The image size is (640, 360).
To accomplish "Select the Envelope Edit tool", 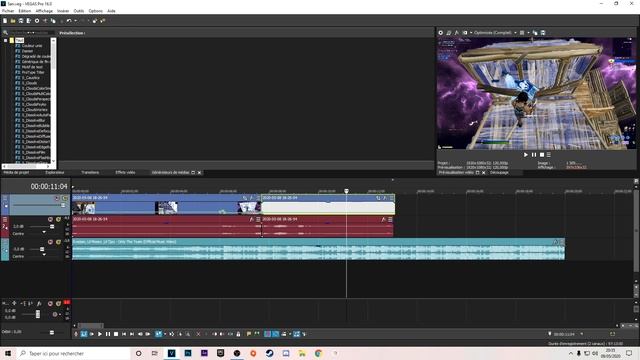I will [172, 334].
